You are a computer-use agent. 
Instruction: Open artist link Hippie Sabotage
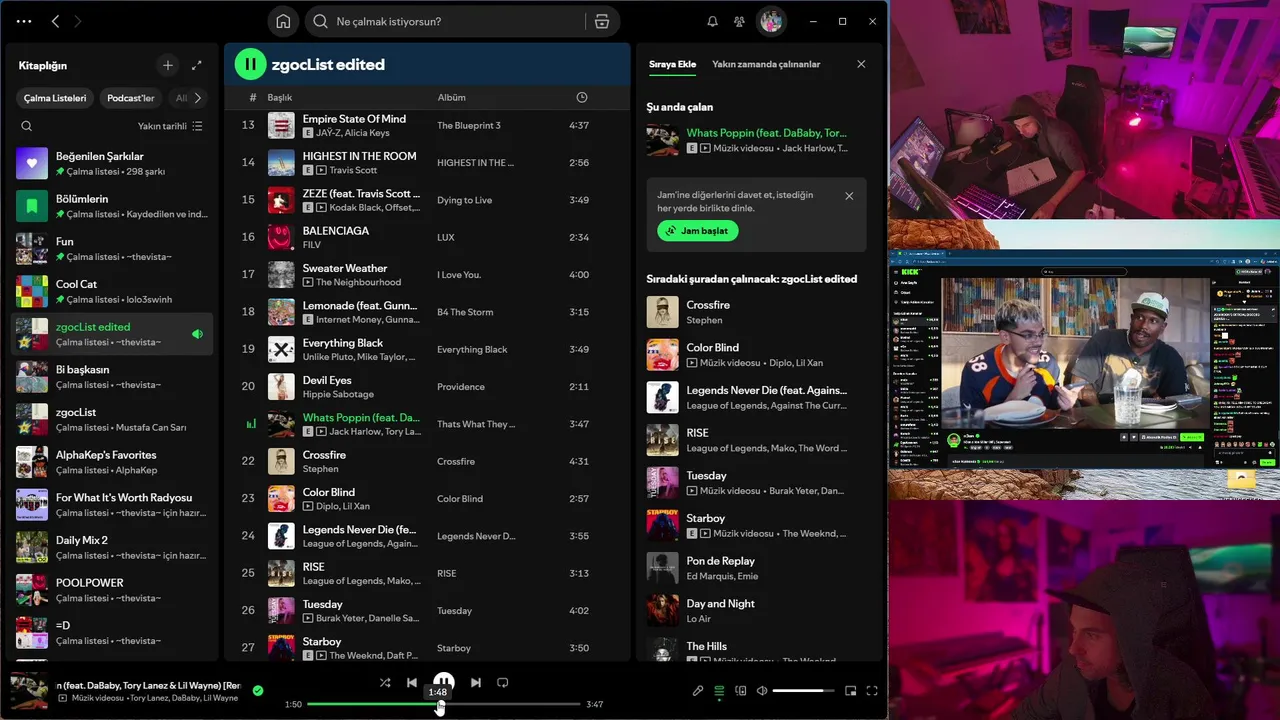(338, 394)
